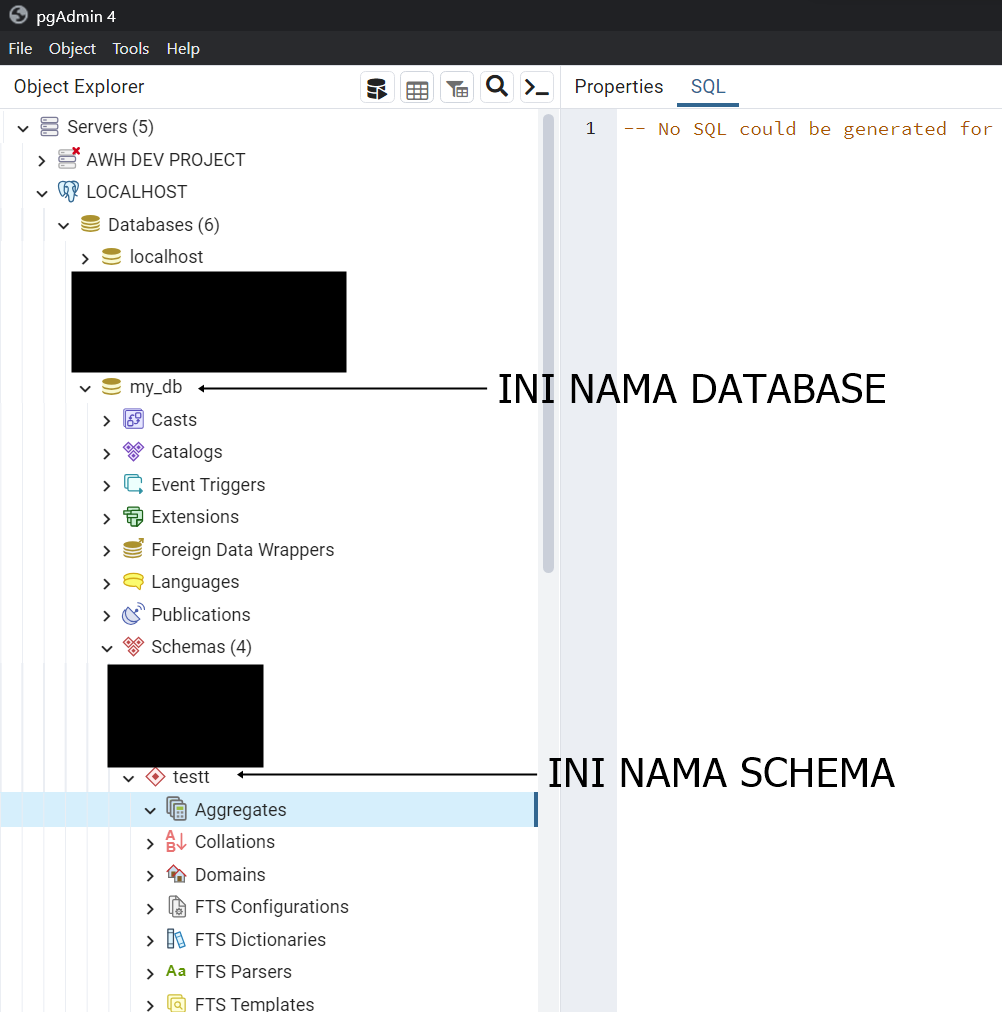The image size is (1002, 1012).
Task: Collapse the Servers (5) tree node
Action: [x=23, y=128]
